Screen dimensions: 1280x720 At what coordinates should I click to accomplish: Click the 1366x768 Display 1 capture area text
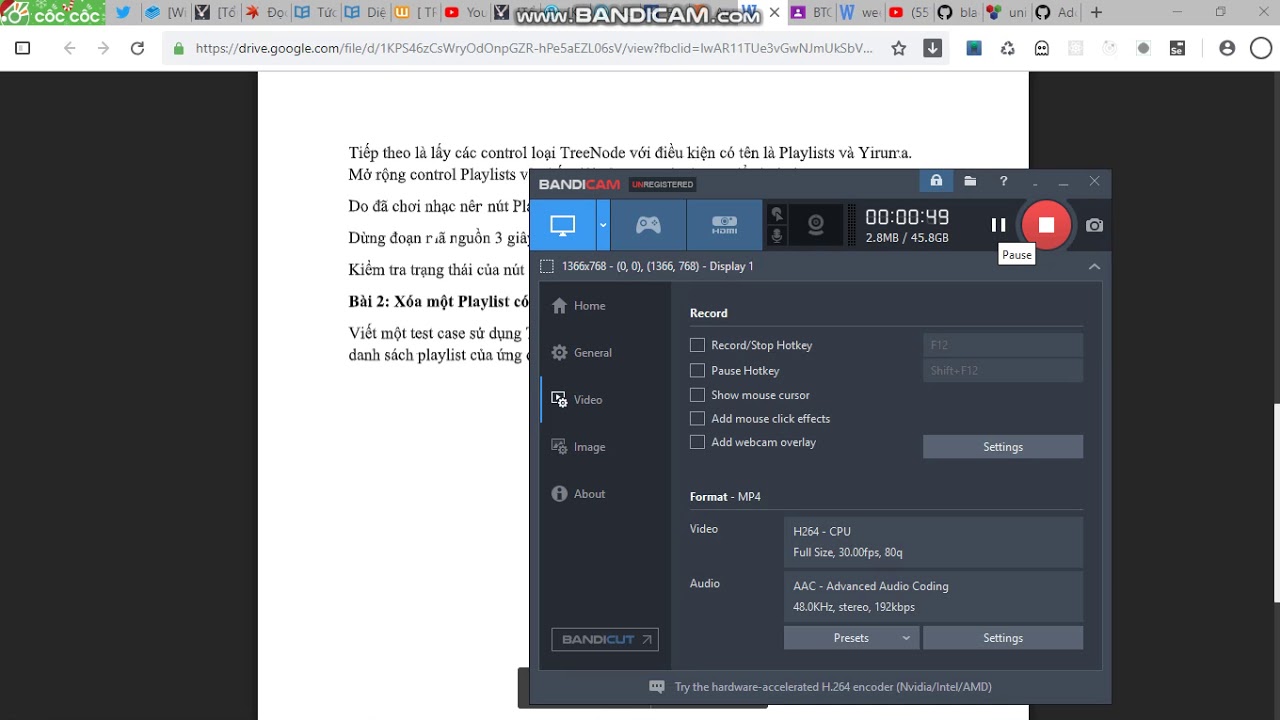[657, 266]
